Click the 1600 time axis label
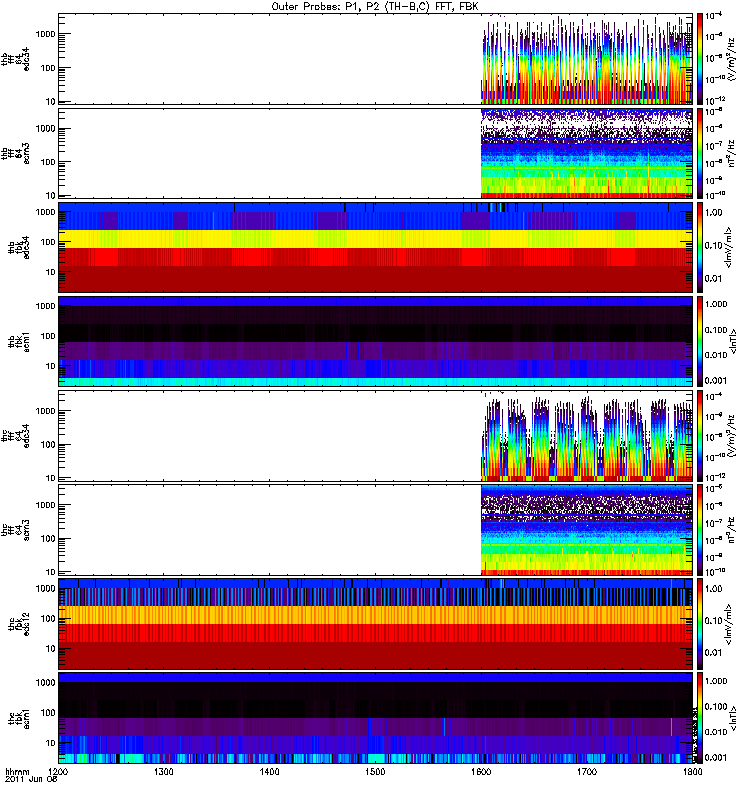The image size is (750, 800). pos(481,771)
